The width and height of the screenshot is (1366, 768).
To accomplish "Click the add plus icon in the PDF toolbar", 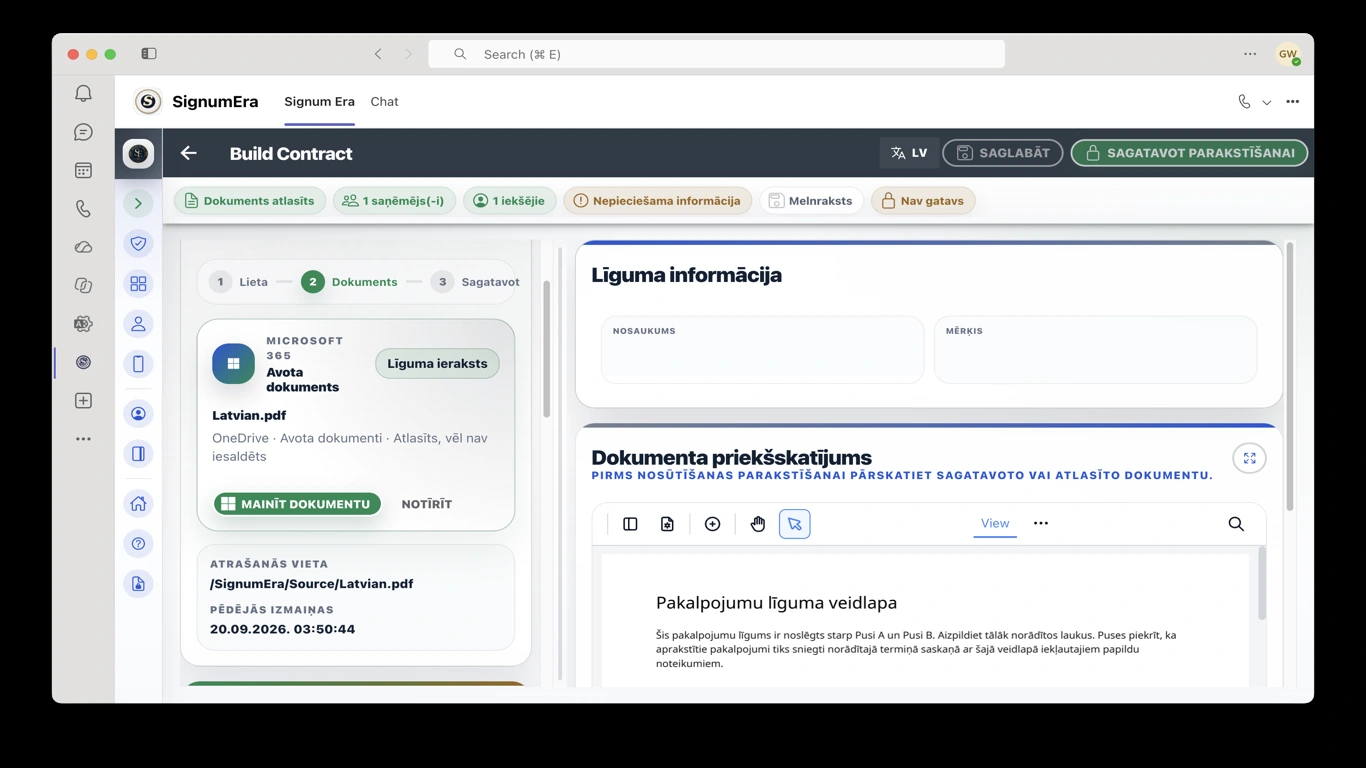I will pyautogui.click(x=712, y=524).
